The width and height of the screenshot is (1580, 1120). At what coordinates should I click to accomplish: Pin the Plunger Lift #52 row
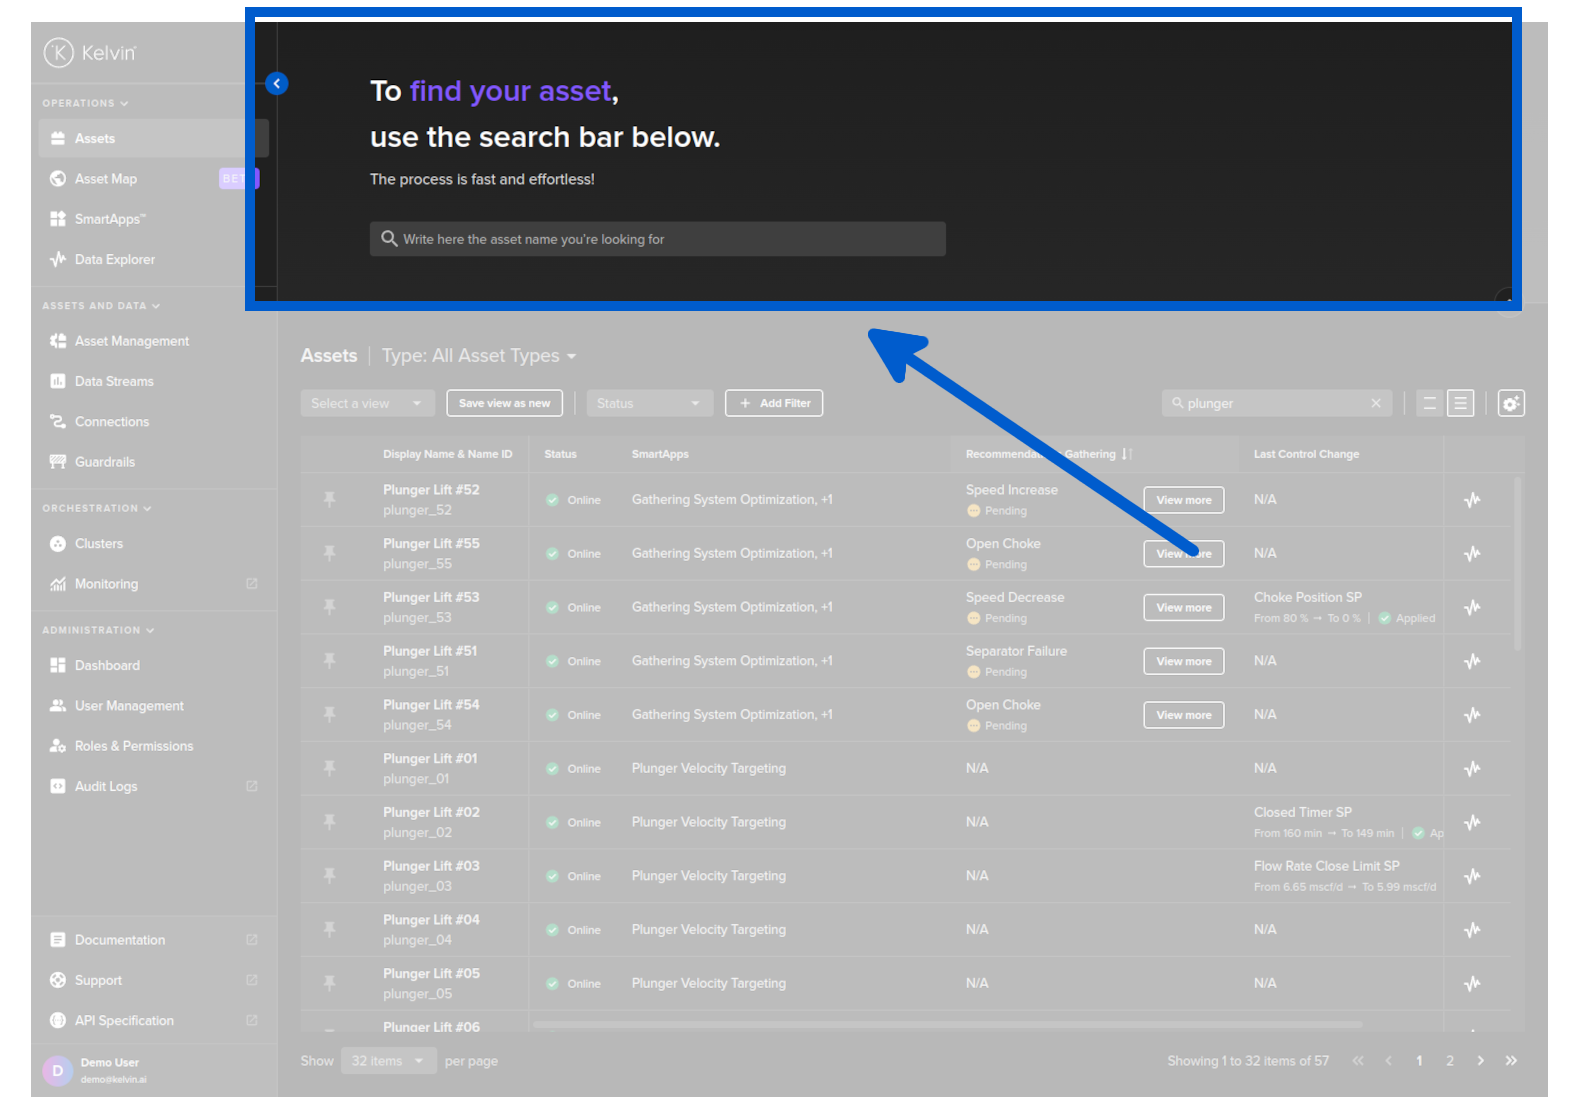pyautogui.click(x=329, y=499)
